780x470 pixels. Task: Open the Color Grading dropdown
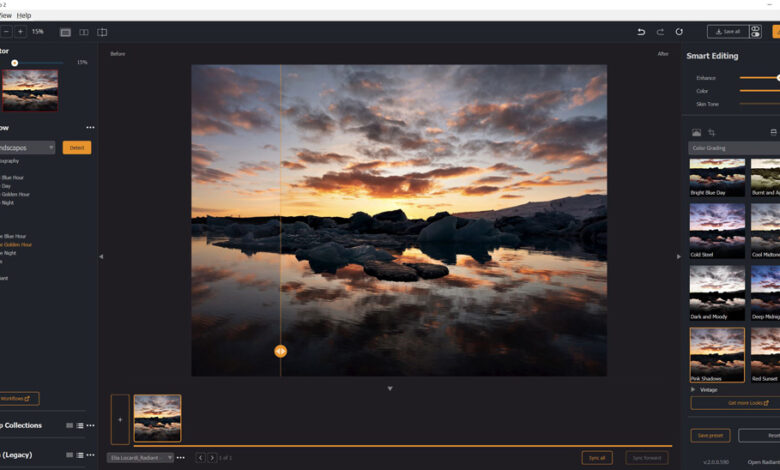734,148
